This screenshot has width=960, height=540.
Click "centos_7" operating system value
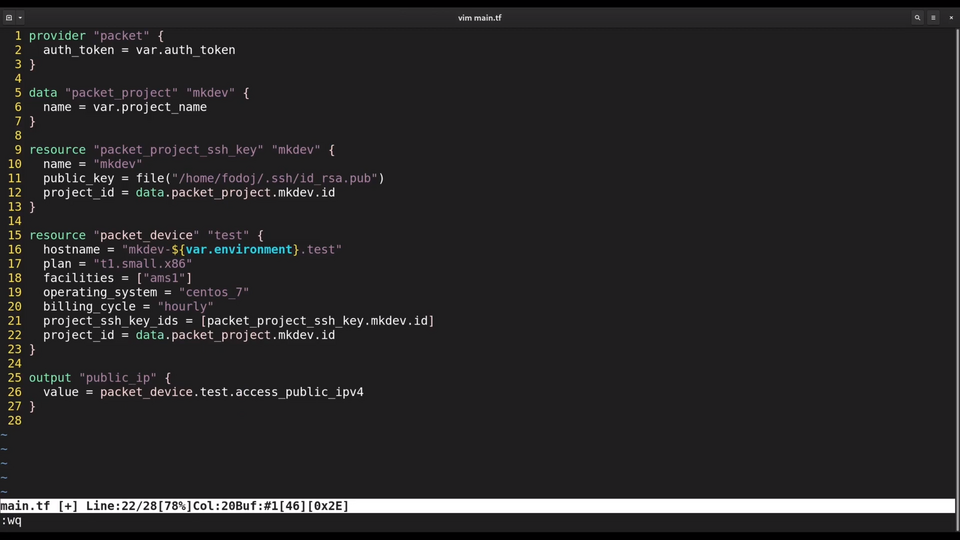click(x=214, y=293)
